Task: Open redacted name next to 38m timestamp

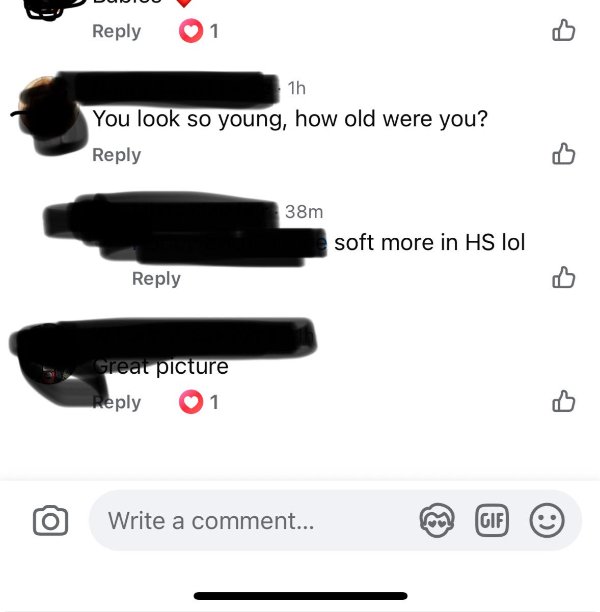Action: click(162, 213)
